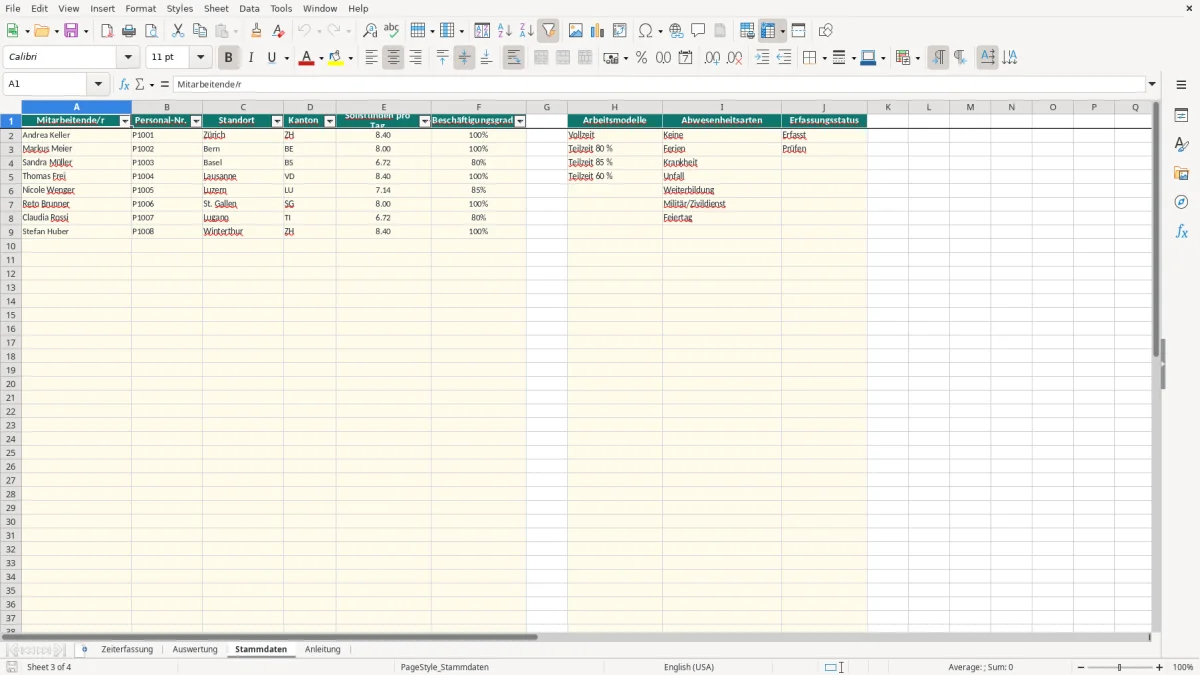The image size is (1200, 675).
Task: Click the Function Wizard fx icon
Action: [124, 85]
